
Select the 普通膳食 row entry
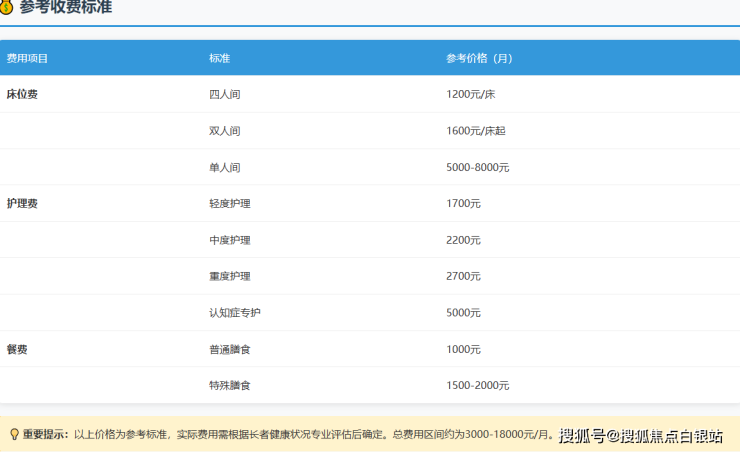(230, 349)
